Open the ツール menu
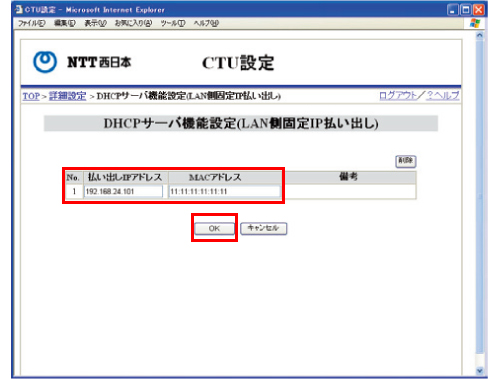Viewport: 500px width, 379px height. (x=173, y=23)
